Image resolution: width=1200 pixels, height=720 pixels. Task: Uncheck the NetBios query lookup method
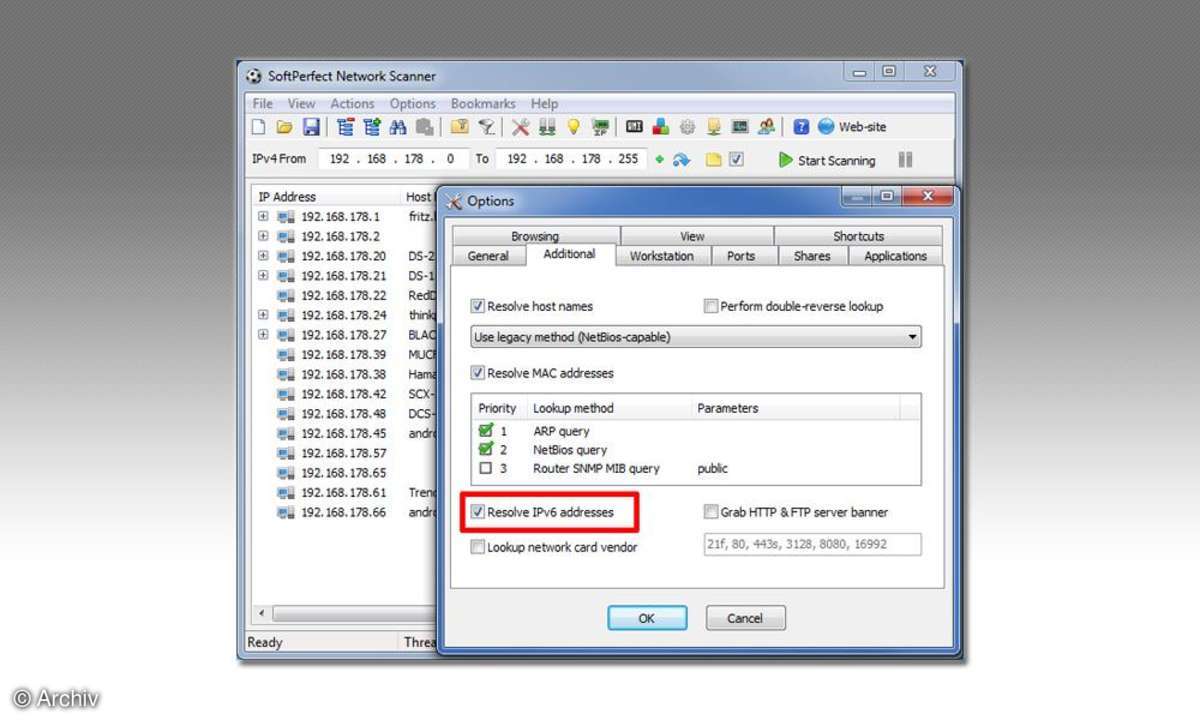coord(486,450)
